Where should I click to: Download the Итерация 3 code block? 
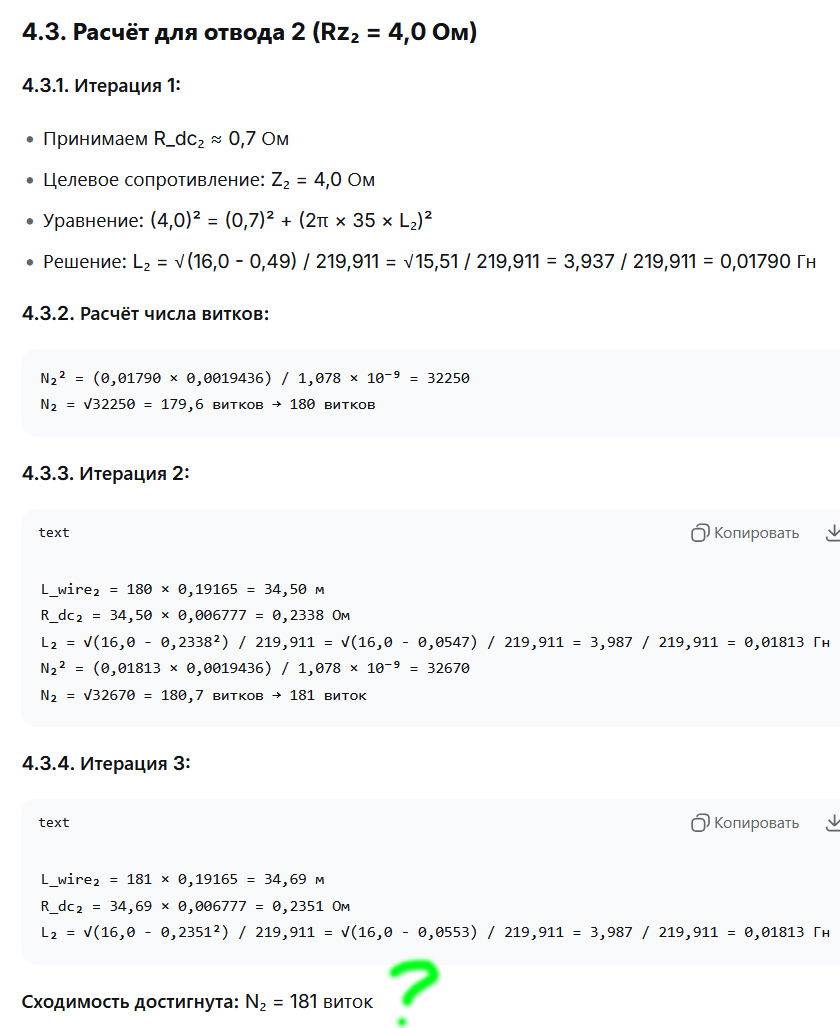click(x=831, y=823)
